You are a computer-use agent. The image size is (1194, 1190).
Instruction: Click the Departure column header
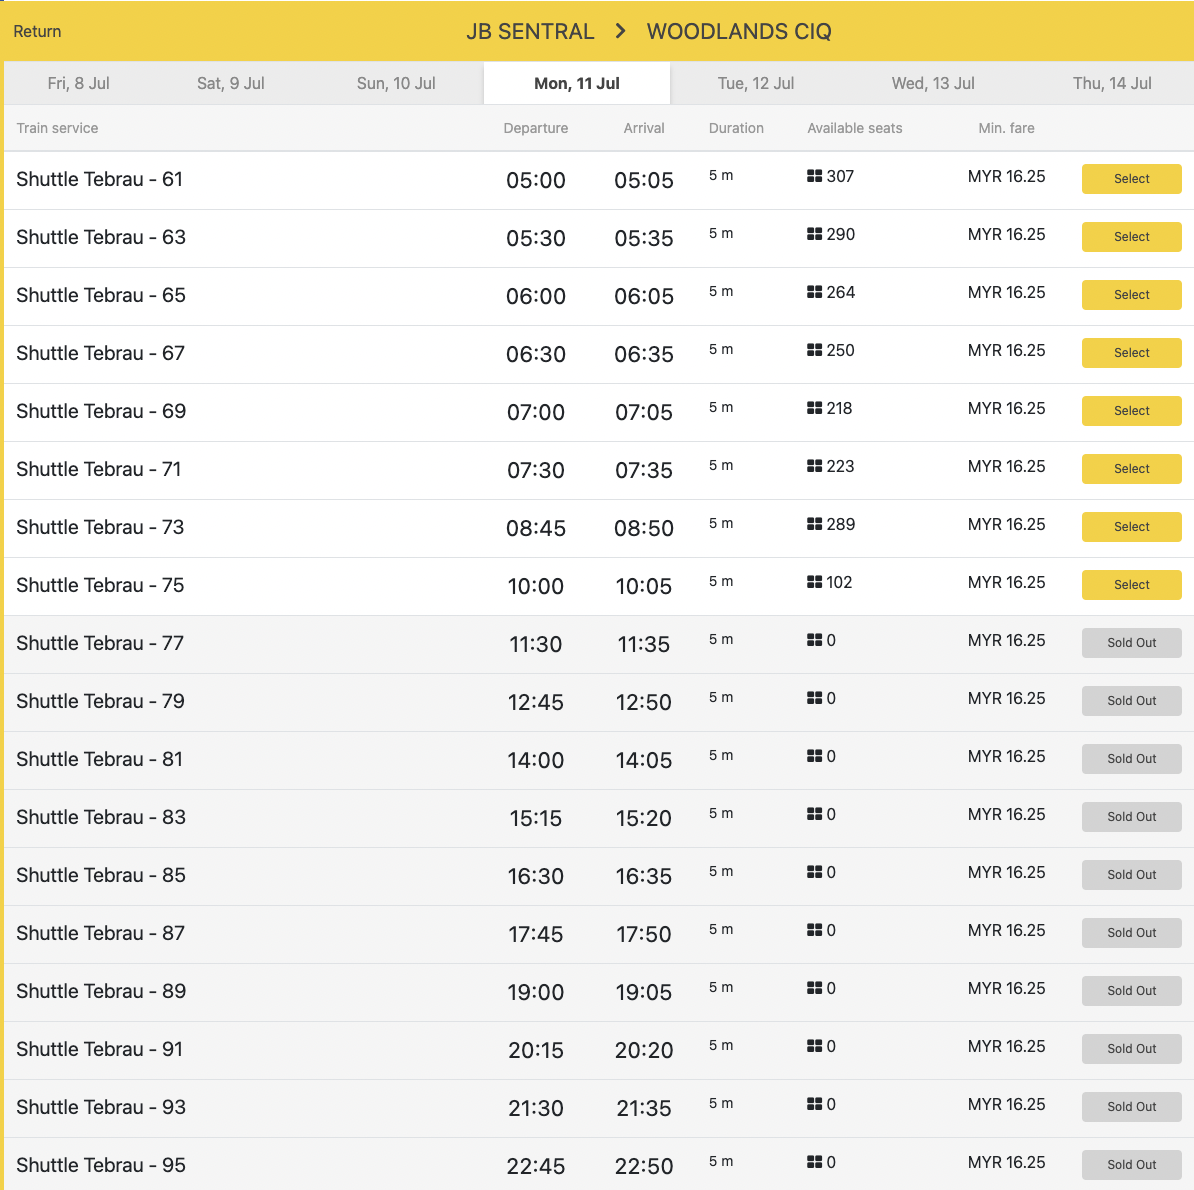(535, 128)
